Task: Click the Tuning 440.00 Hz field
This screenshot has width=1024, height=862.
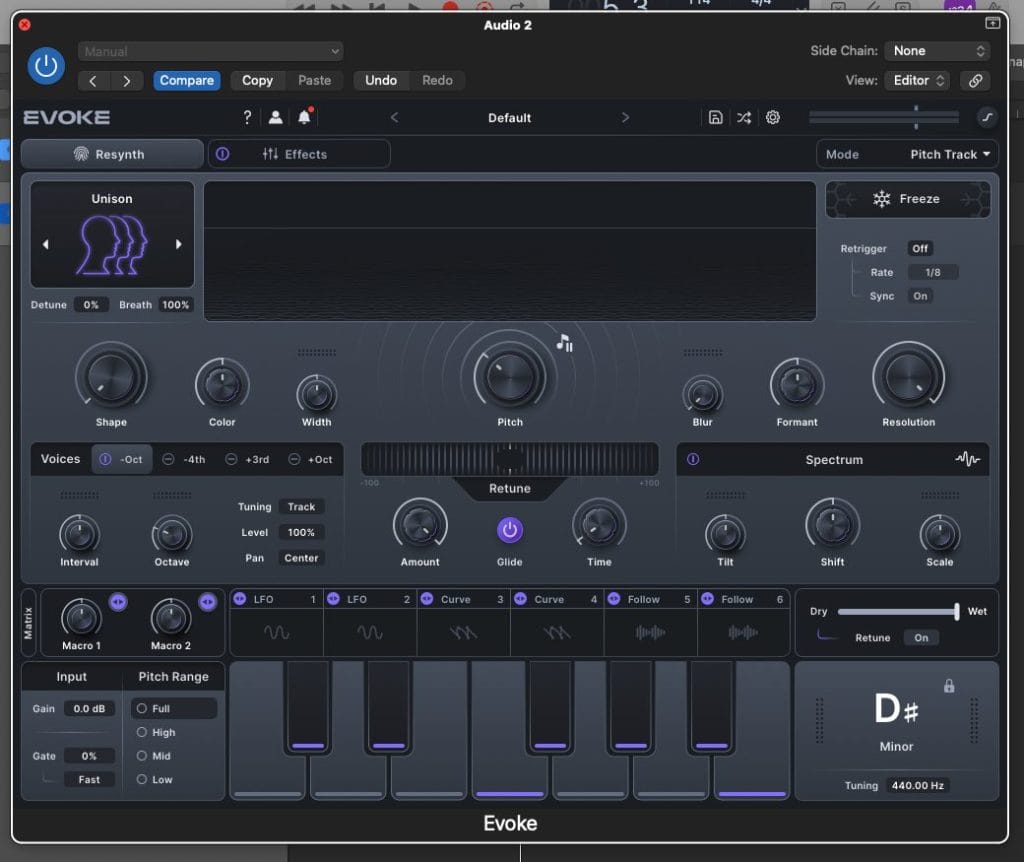Action: pyautogui.click(x=917, y=786)
